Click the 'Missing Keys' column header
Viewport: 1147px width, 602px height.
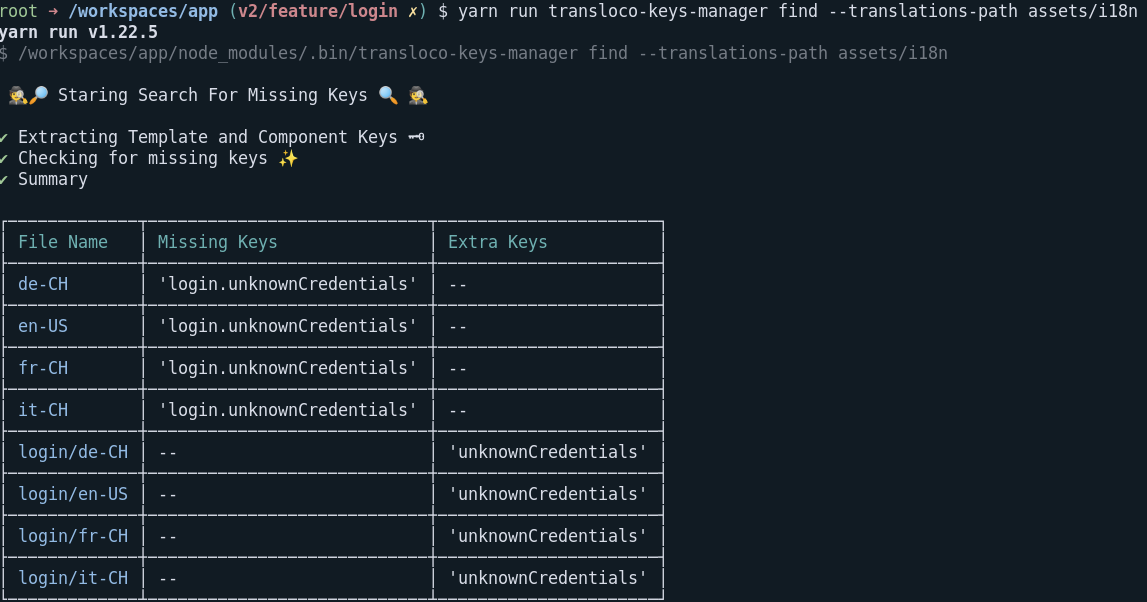216,241
